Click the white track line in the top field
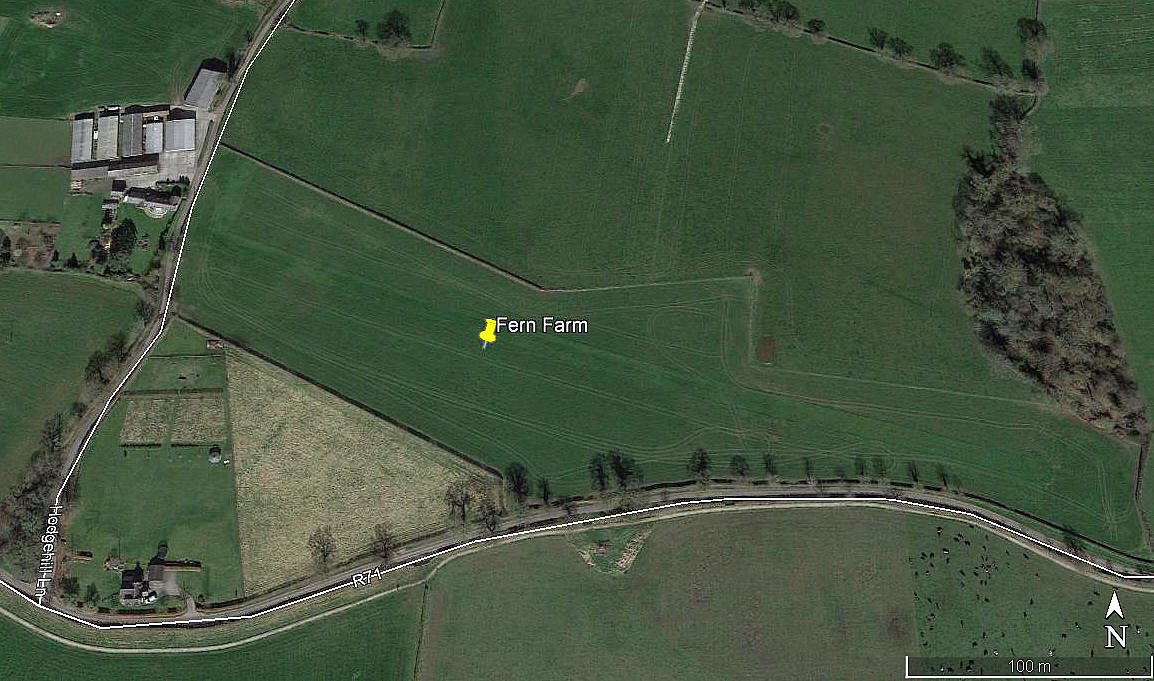This screenshot has height=681, width=1154. click(681, 75)
